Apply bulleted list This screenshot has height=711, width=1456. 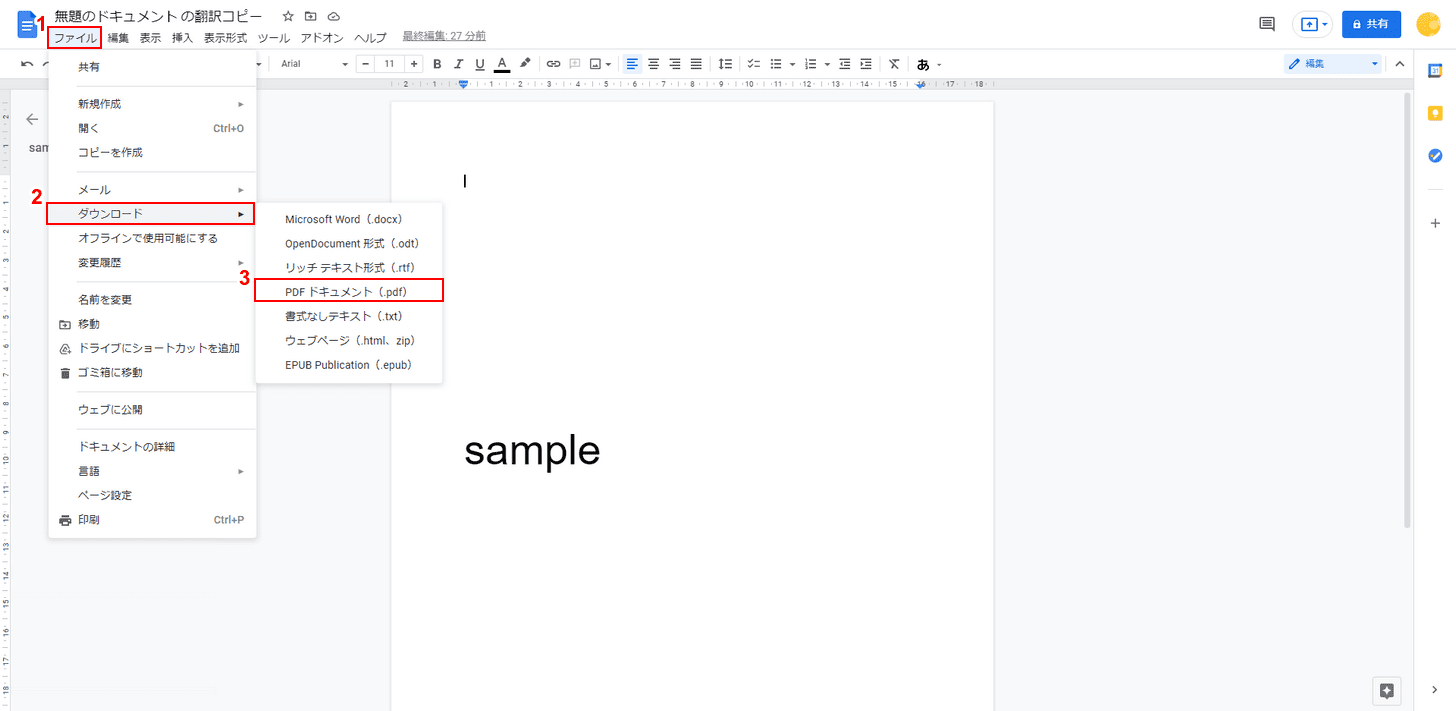click(x=776, y=64)
